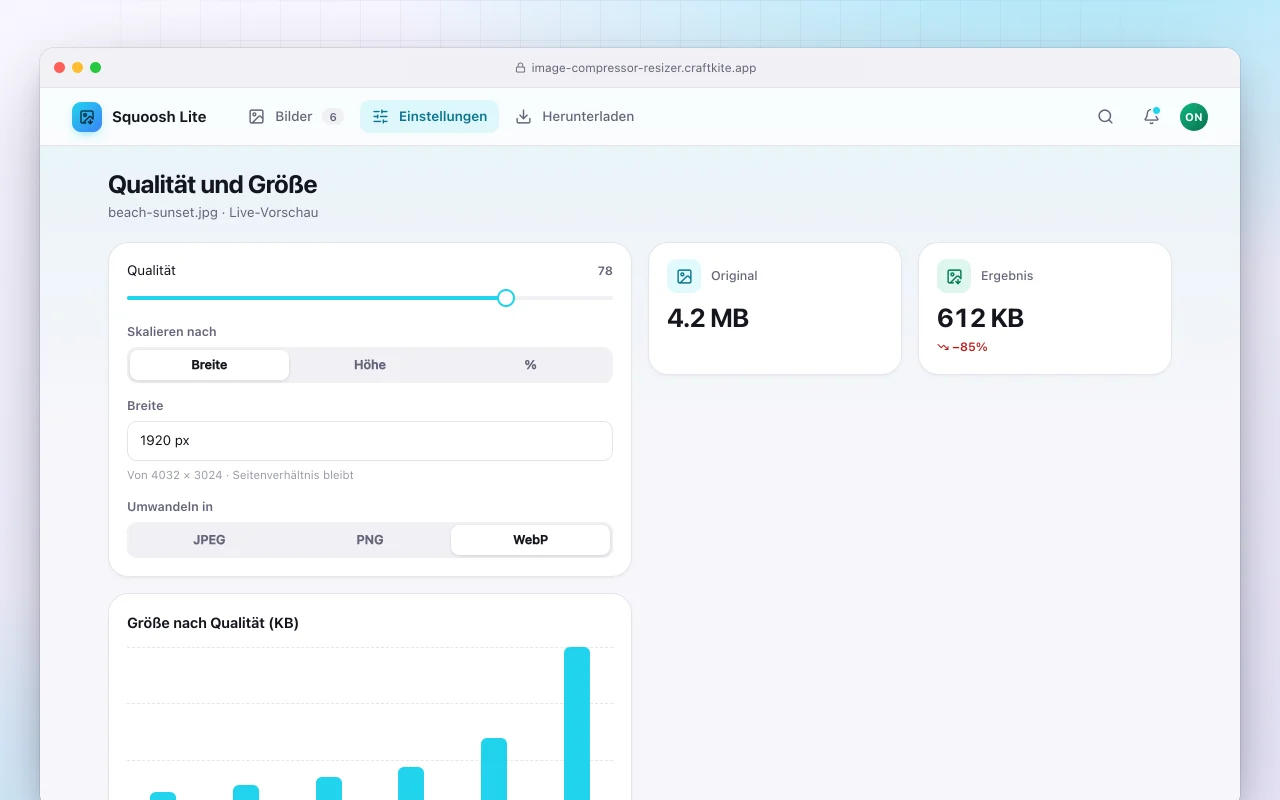The image size is (1280, 800).
Task: Select Breite scaling option
Action: pos(209,365)
